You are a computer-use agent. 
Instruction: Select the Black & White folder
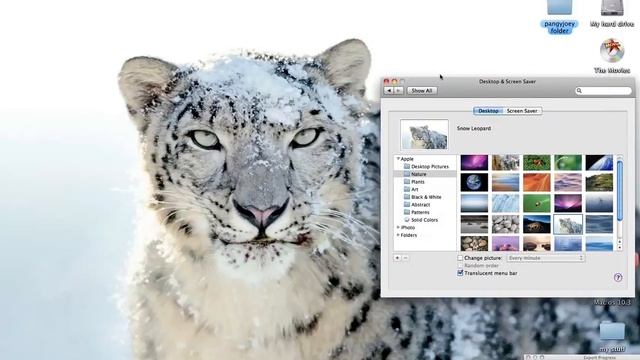click(425, 197)
